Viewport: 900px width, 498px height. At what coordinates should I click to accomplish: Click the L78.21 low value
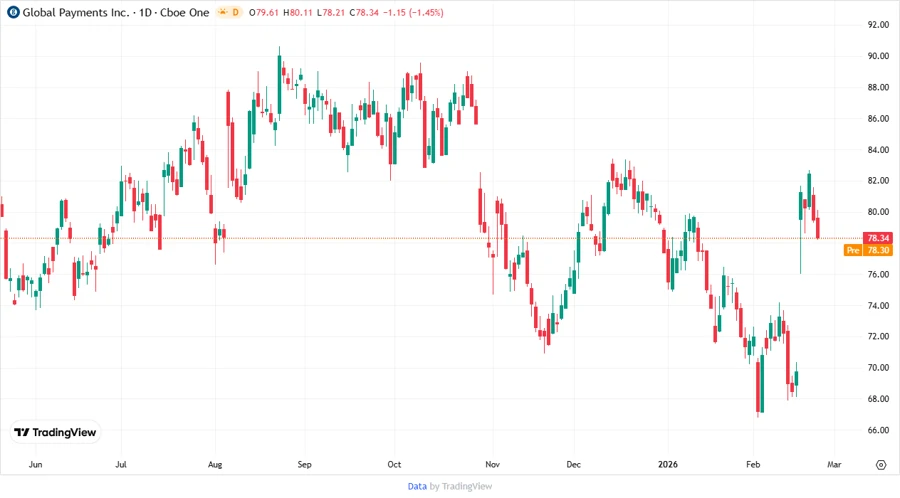click(x=331, y=13)
